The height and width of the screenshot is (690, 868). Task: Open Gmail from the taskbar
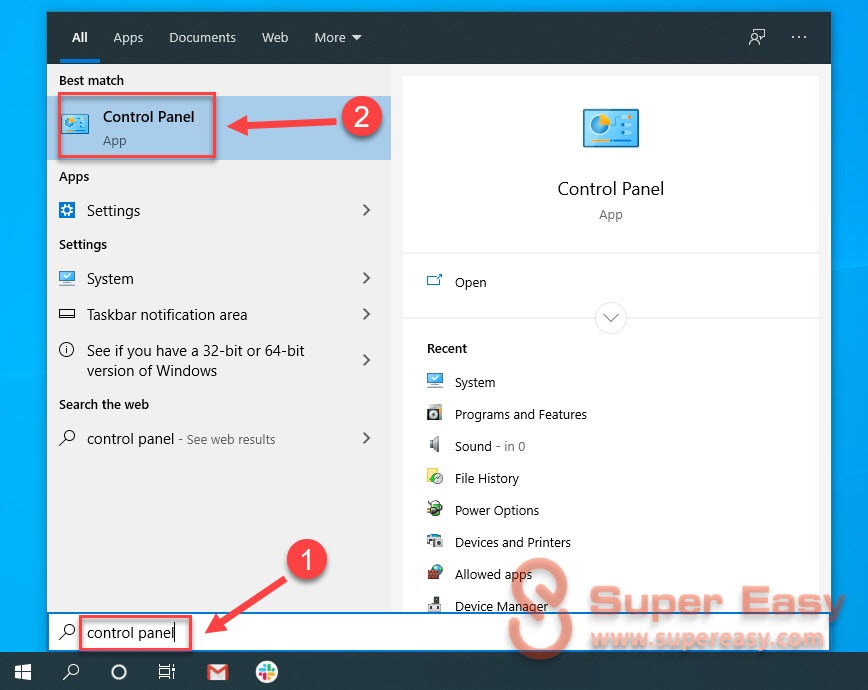[218, 672]
